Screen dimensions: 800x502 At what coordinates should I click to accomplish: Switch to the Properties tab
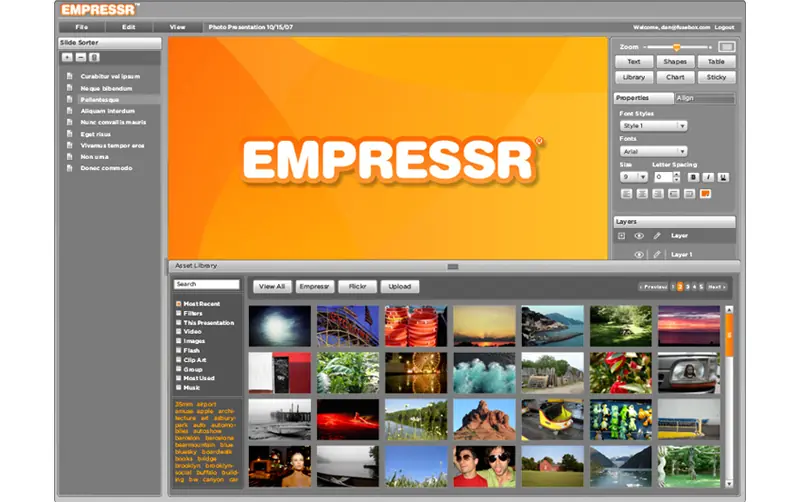point(643,98)
